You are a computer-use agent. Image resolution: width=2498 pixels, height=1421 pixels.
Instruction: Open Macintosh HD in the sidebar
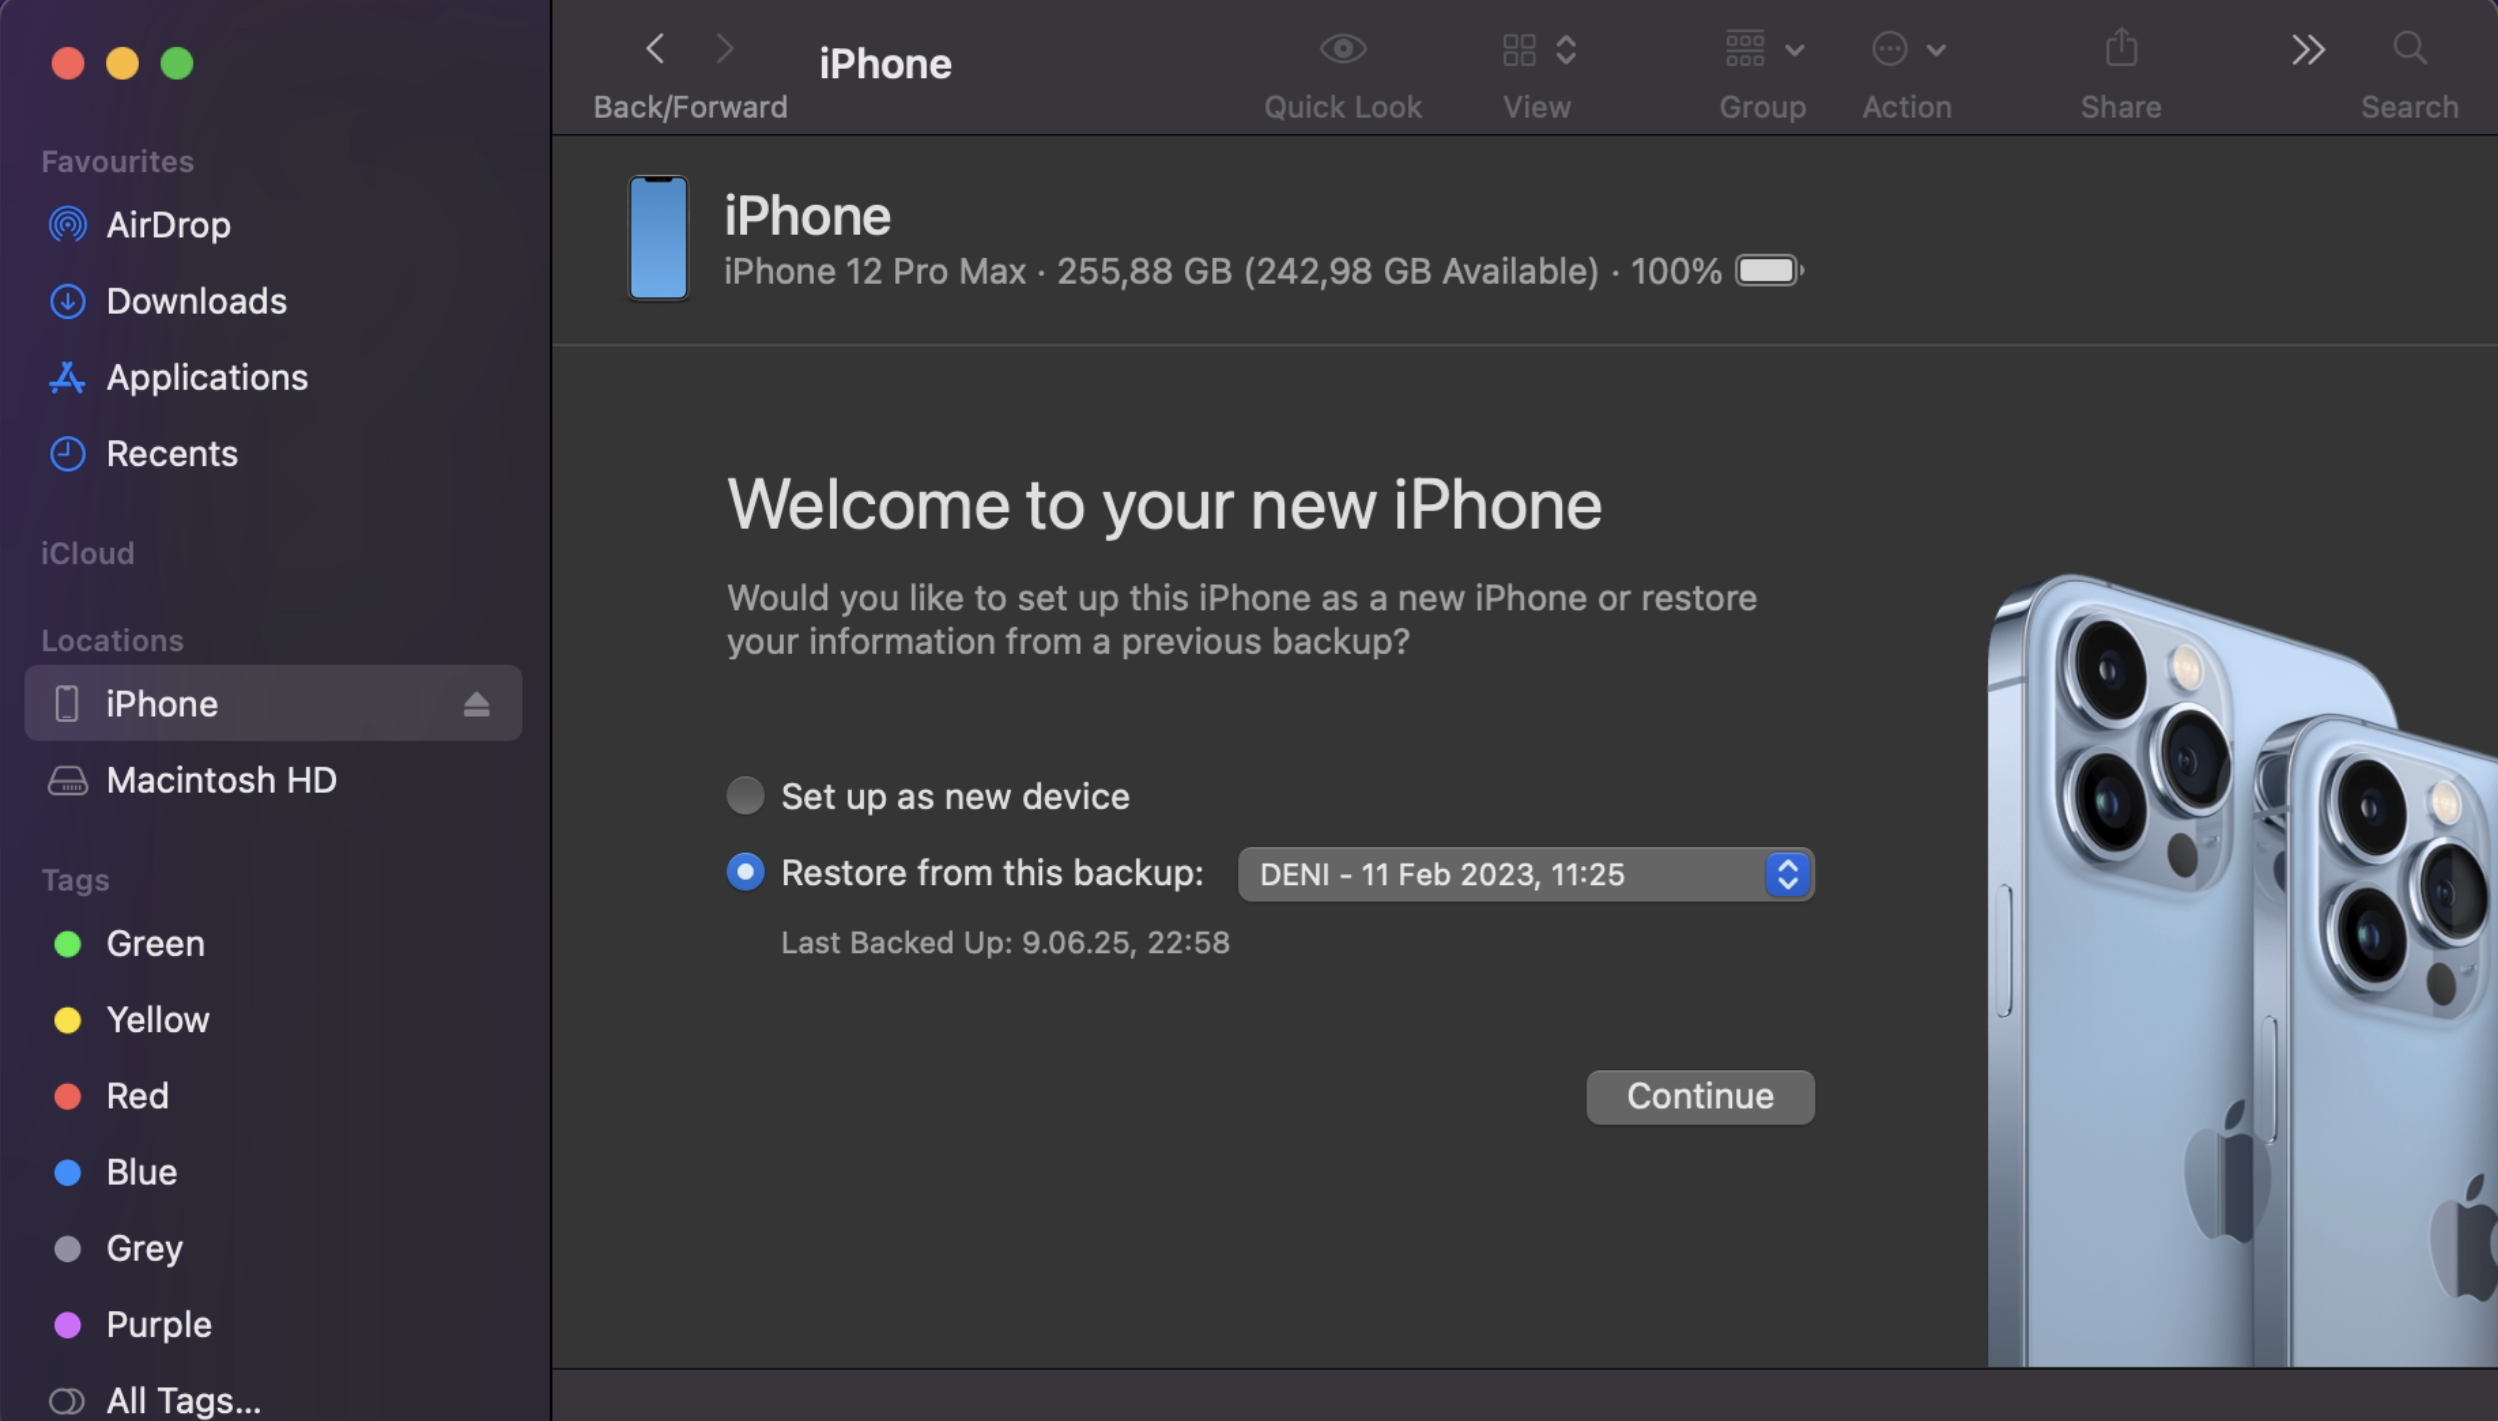(273, 780)
